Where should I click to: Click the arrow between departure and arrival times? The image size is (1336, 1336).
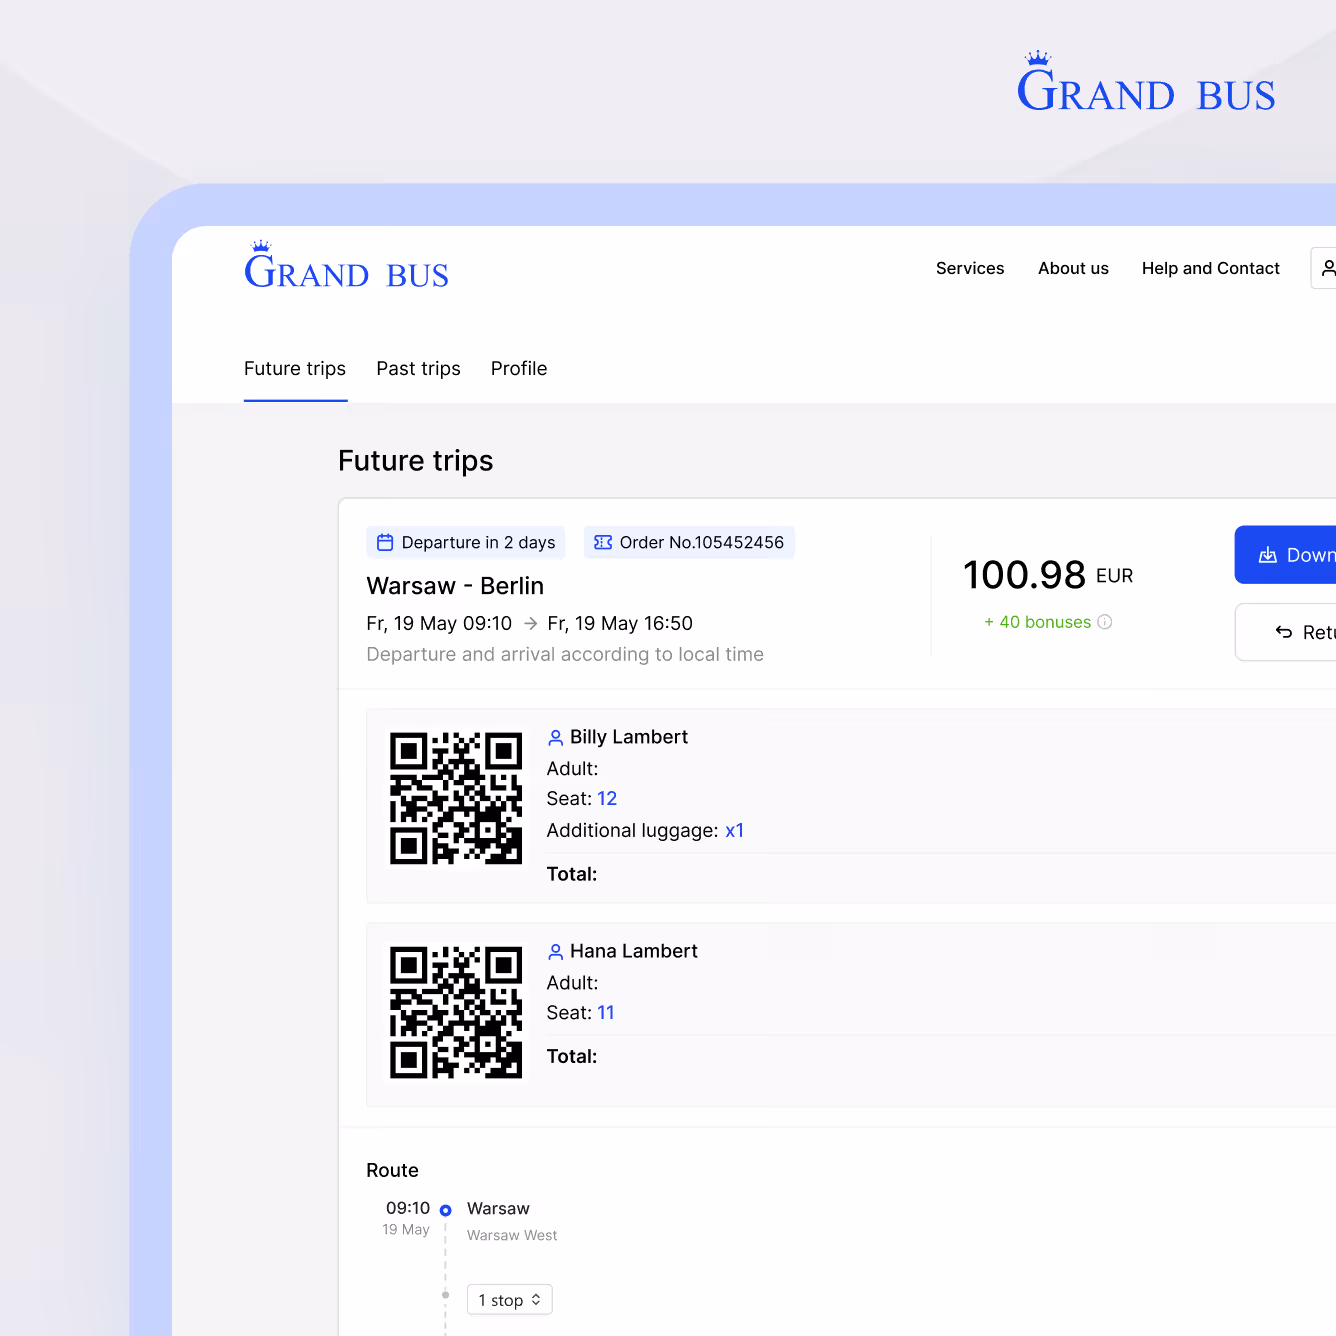click(x=531, y=623)
